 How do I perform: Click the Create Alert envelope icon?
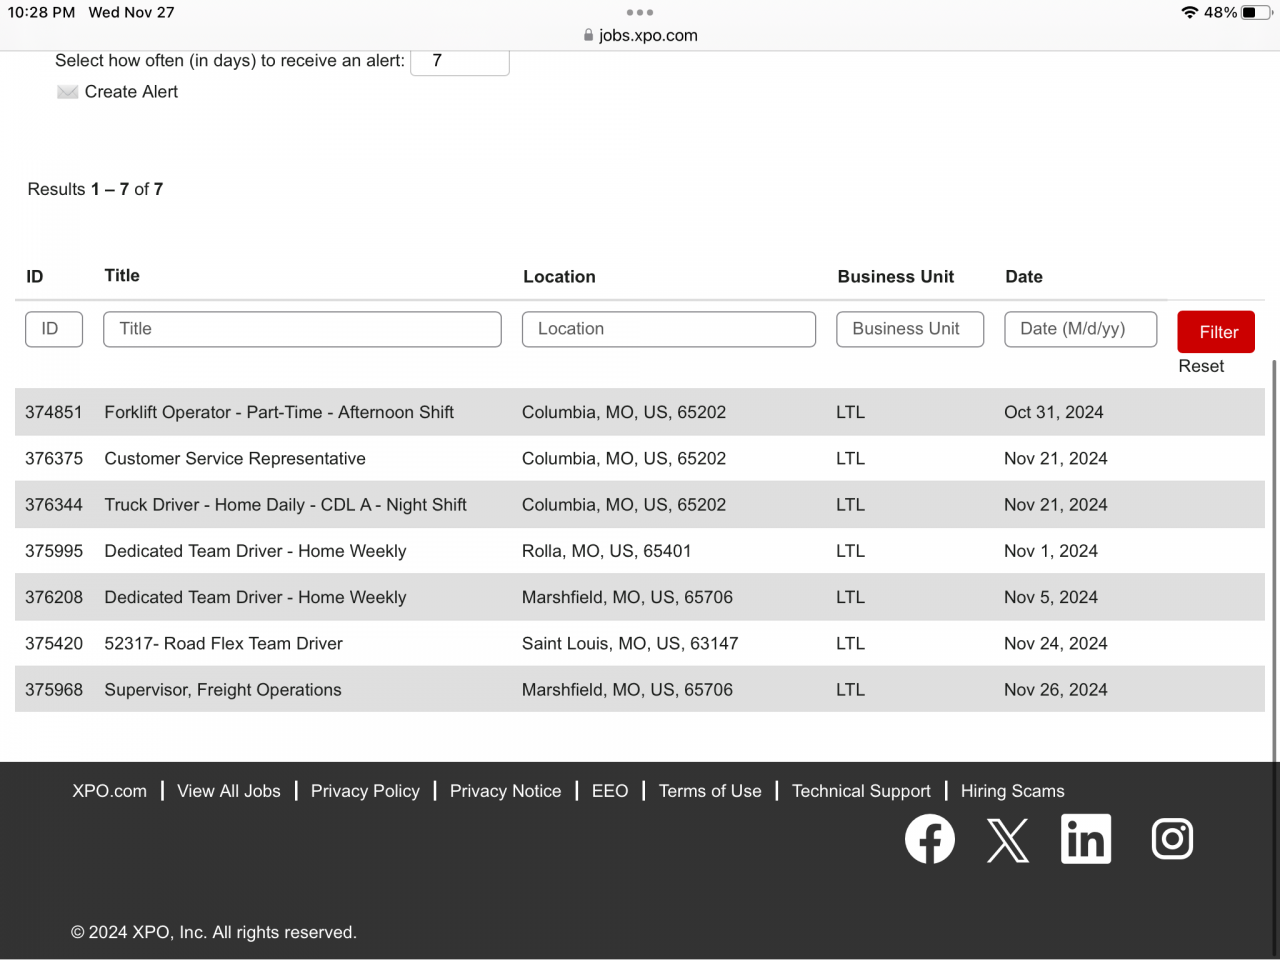click(67, 92)
